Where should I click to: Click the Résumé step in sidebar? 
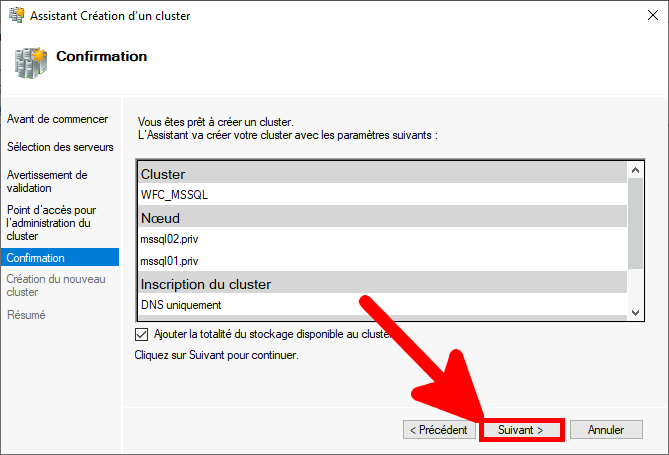(x=26, y=315)
